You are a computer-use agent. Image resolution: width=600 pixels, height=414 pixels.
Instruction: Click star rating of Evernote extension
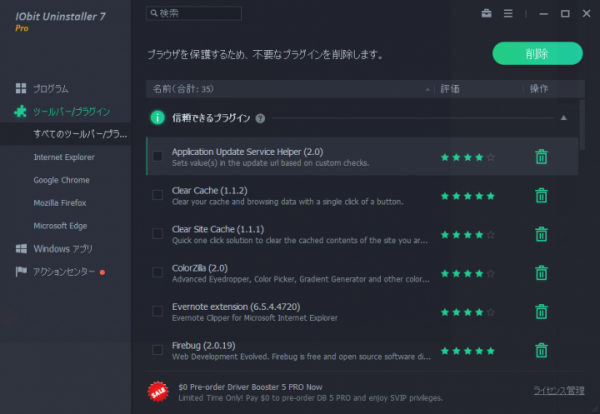(x=468, y=312)
